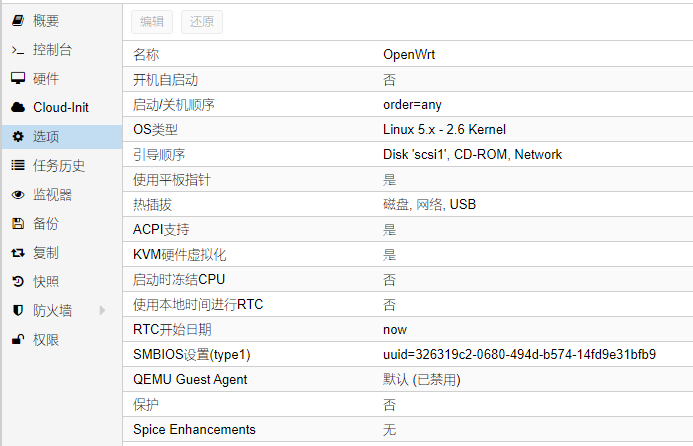
Task: Click the gear icon beside 选项
Action: click(x=18, y=137)
